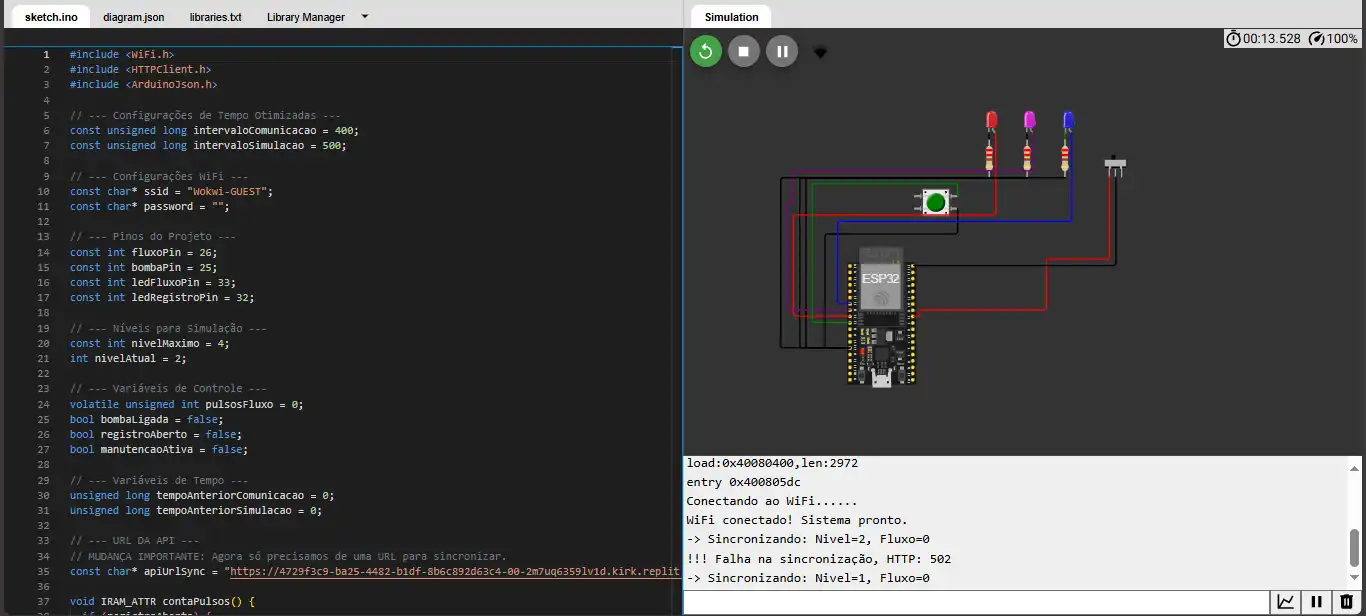Select the resistor below the blue LED
The width and height of the screenshot is (1366, 616).
pos(1066,157)
